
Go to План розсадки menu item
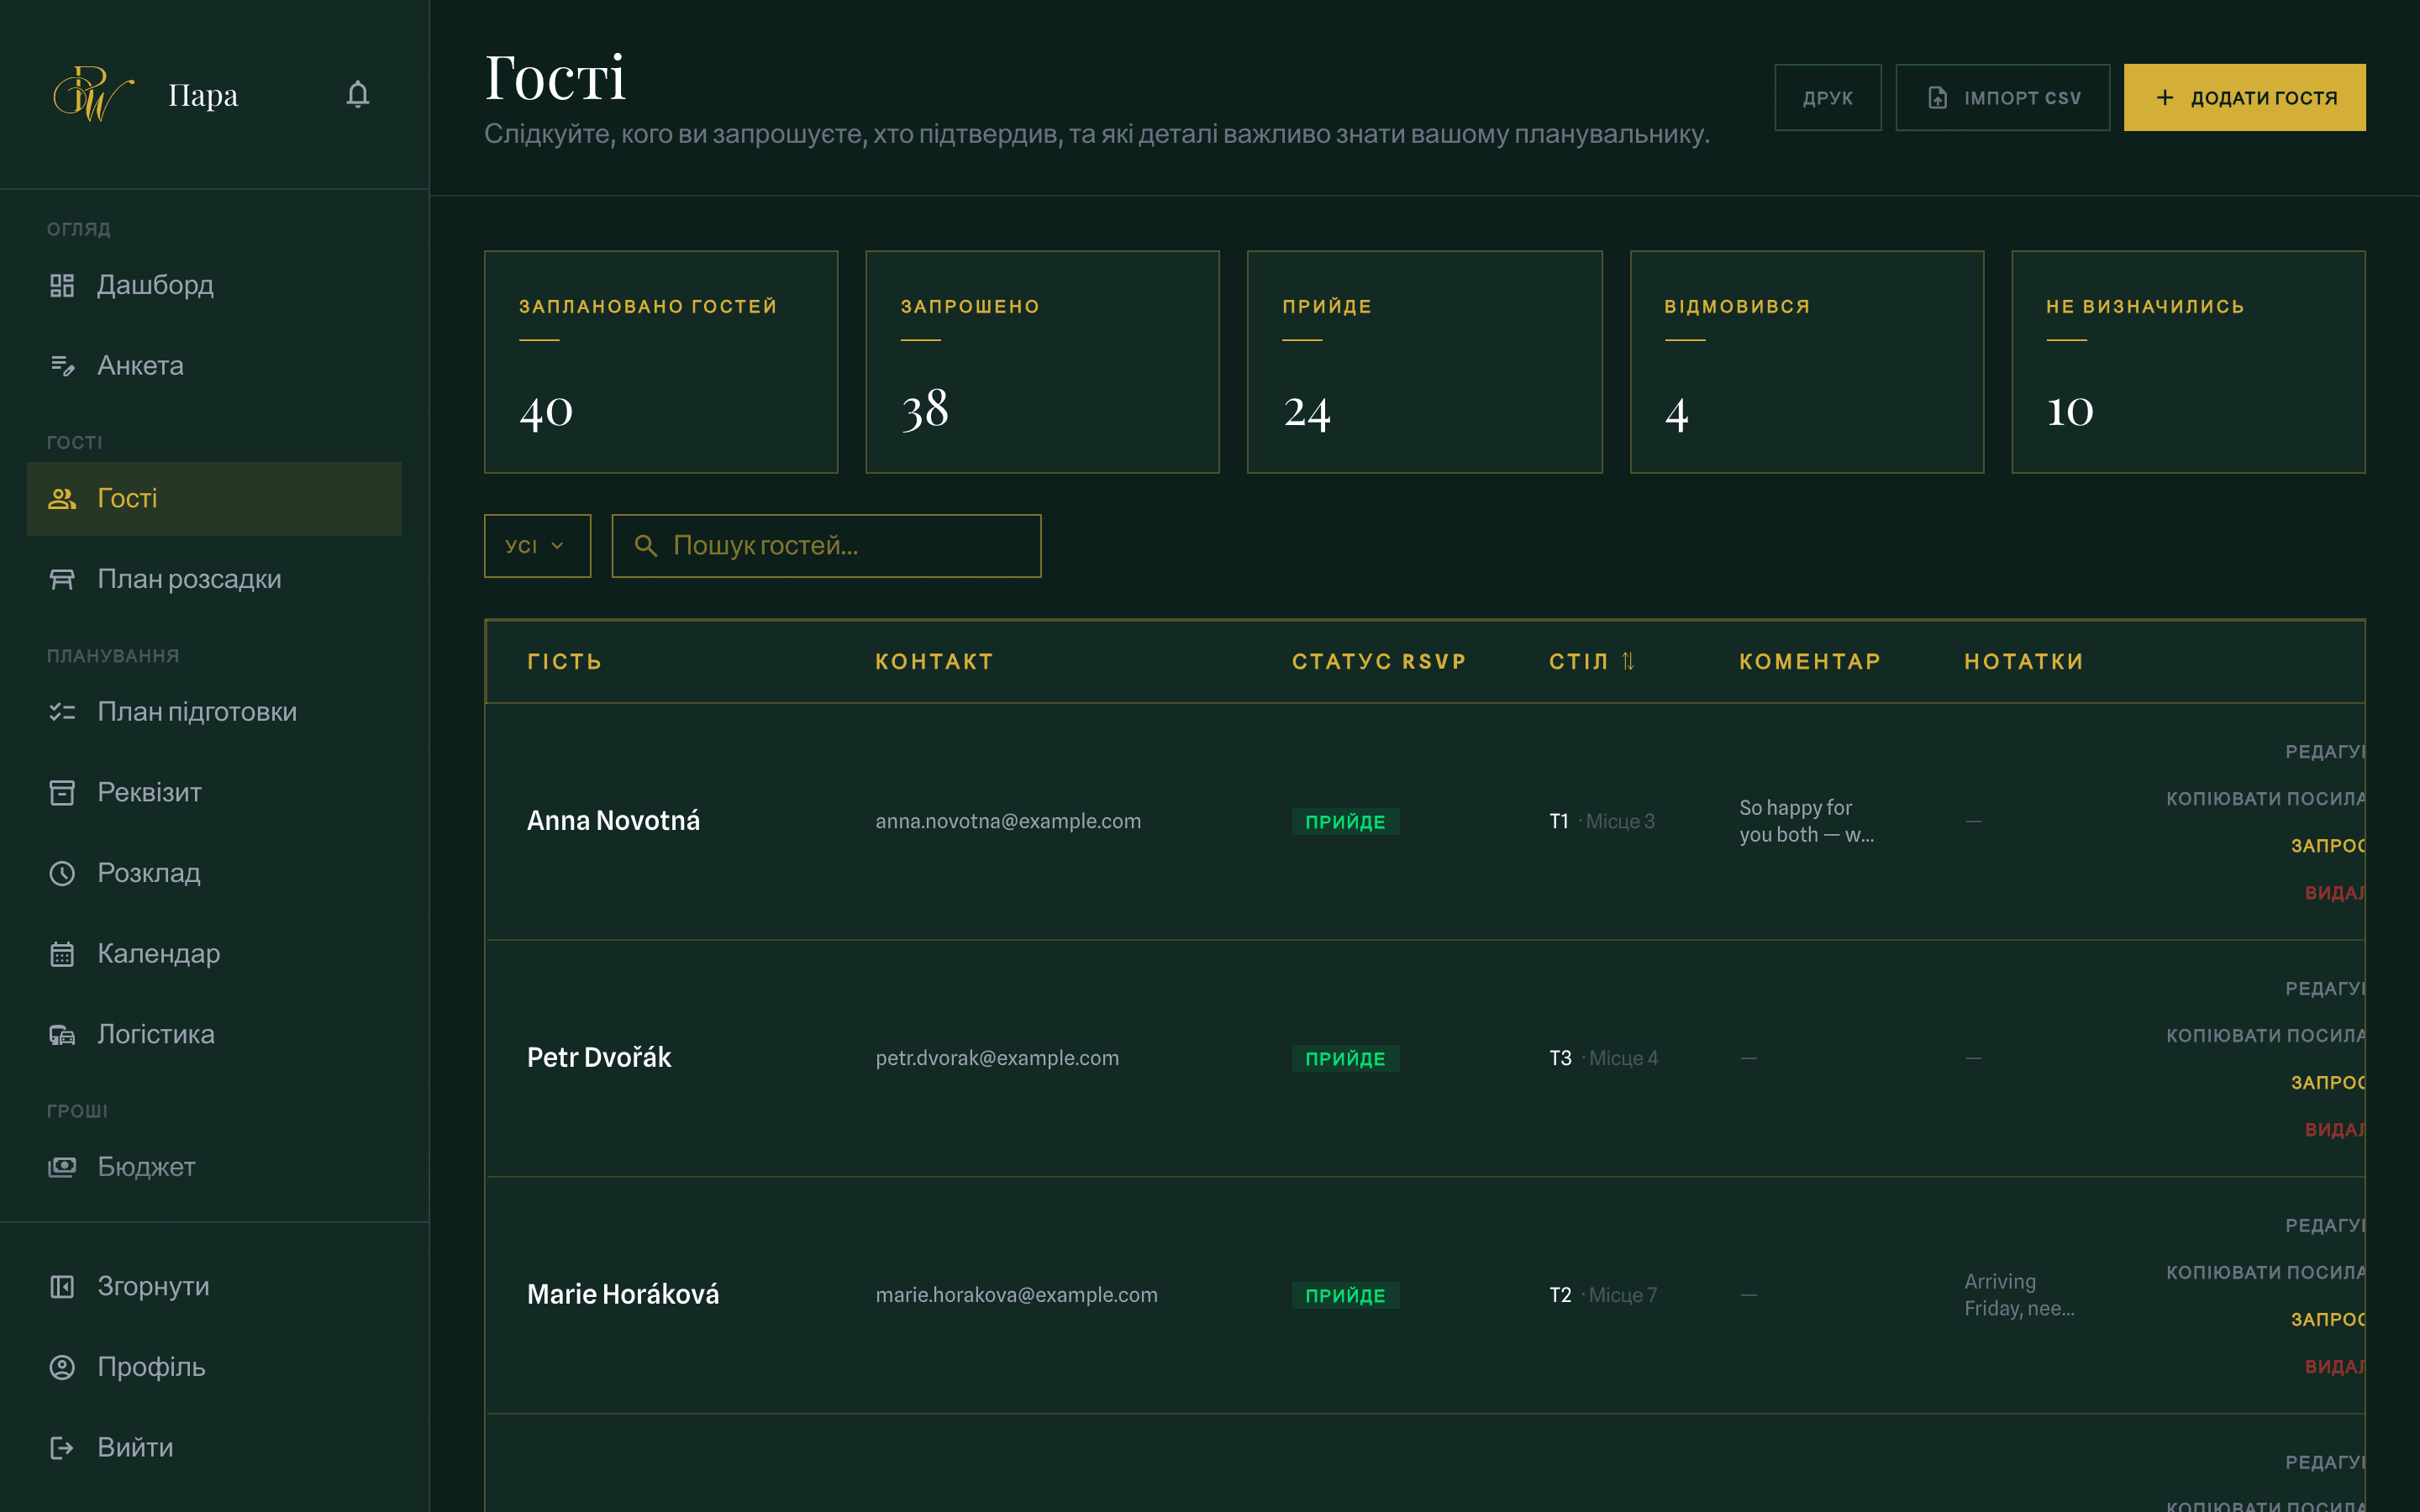point(214,580)
